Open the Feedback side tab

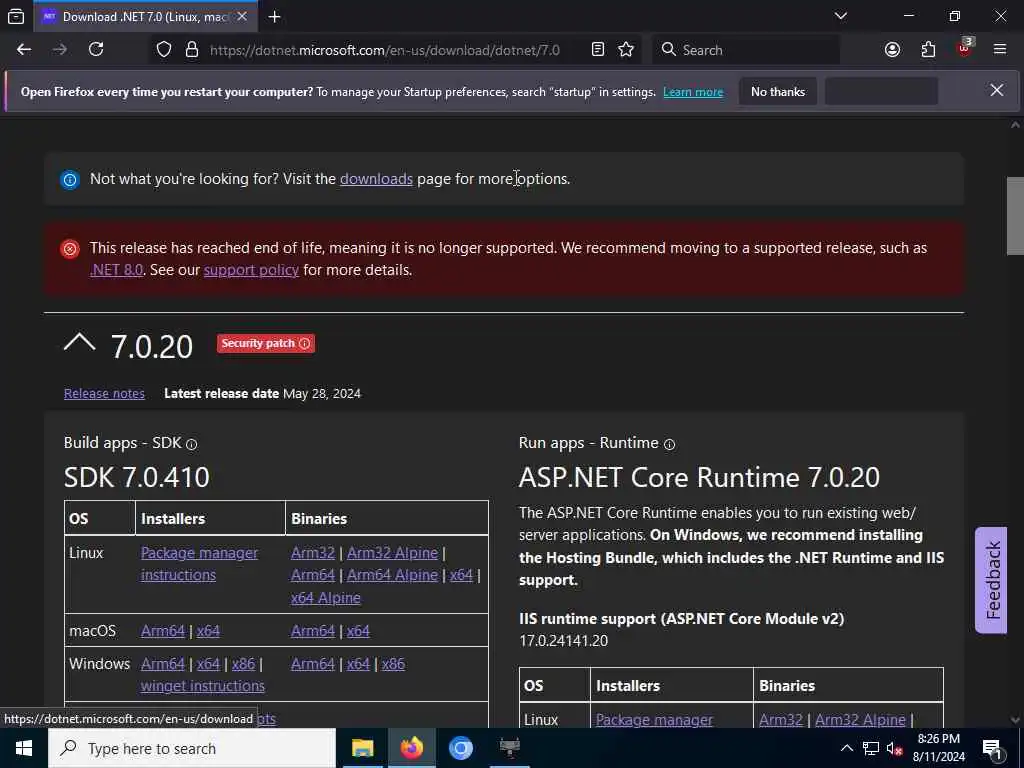pos(992,580)
